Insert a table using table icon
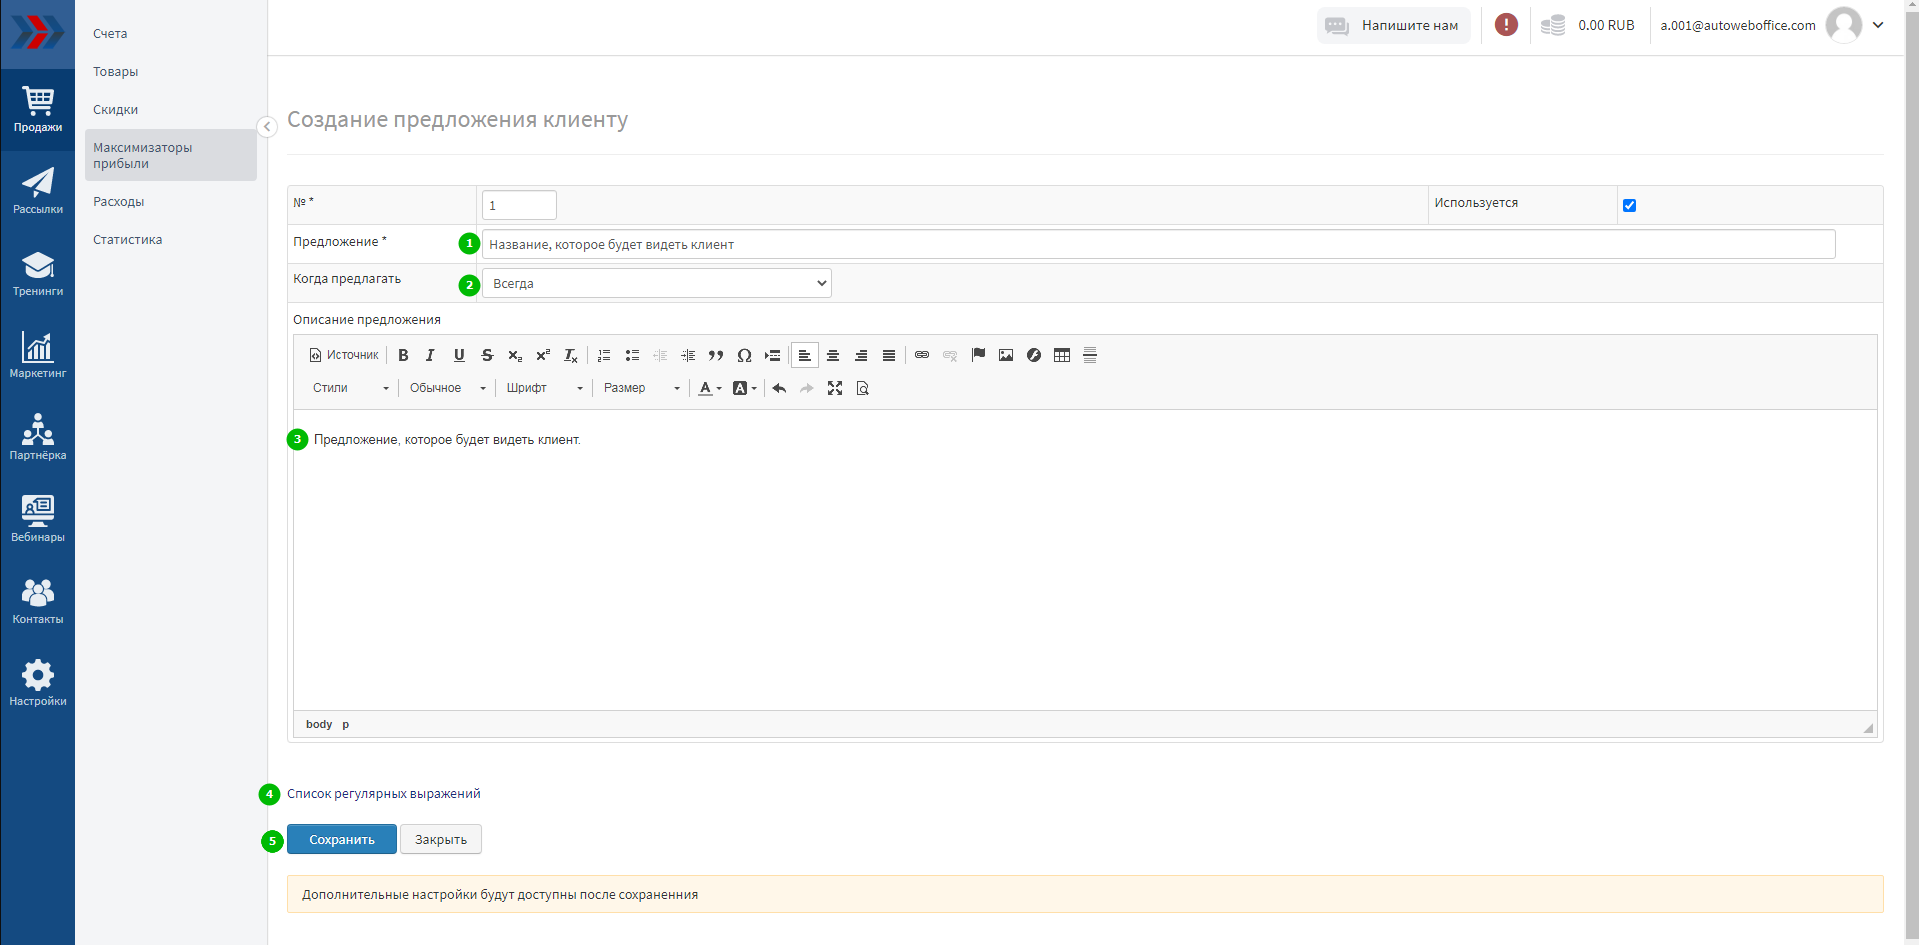This screenshot has height=945, width=1919. (1062, 355)
